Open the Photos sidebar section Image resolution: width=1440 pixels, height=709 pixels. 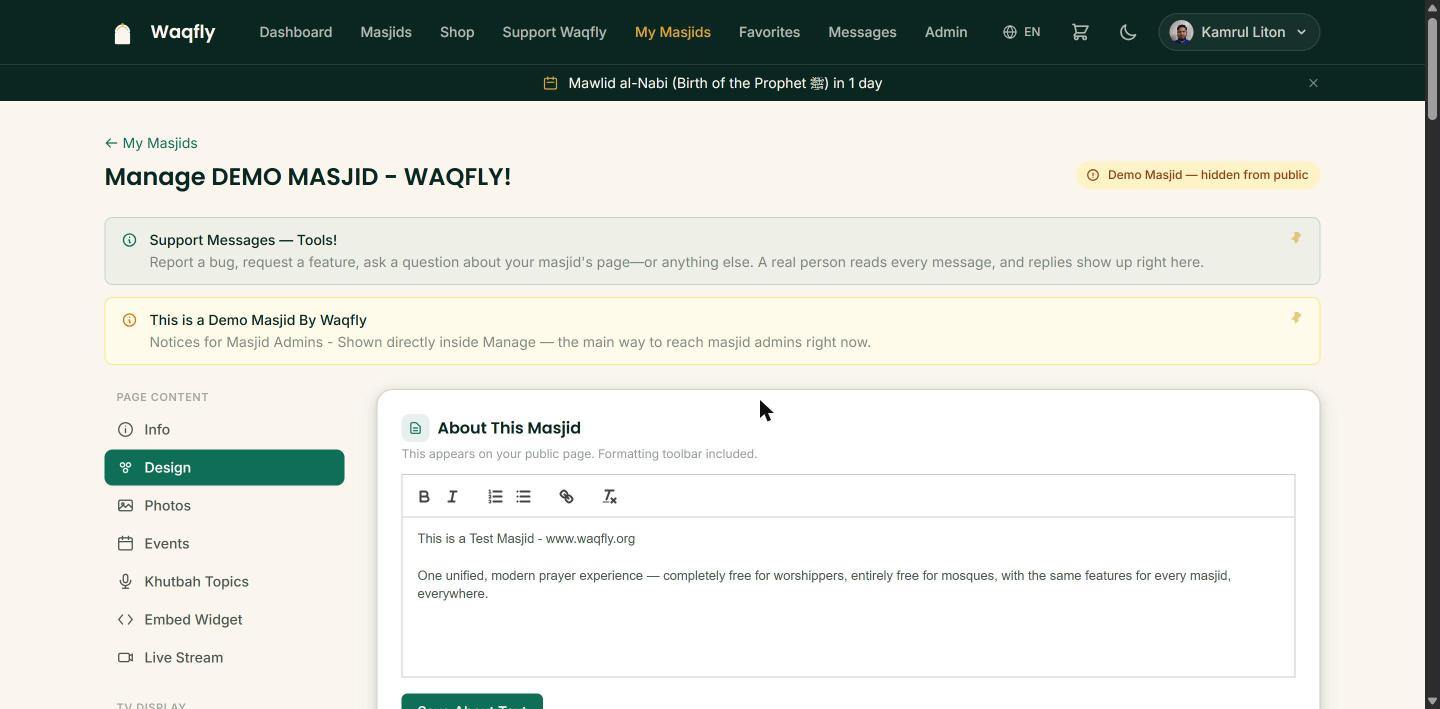pos(224,505)
